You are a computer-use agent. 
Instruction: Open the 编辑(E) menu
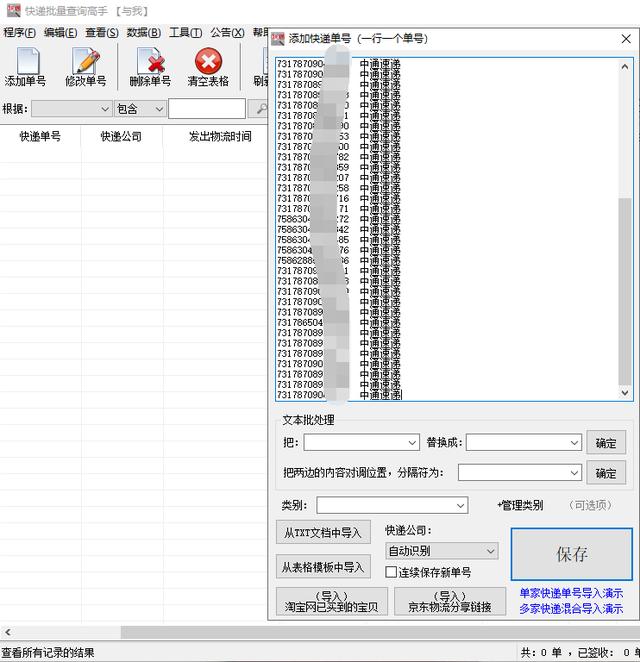(x=60, y=33)
